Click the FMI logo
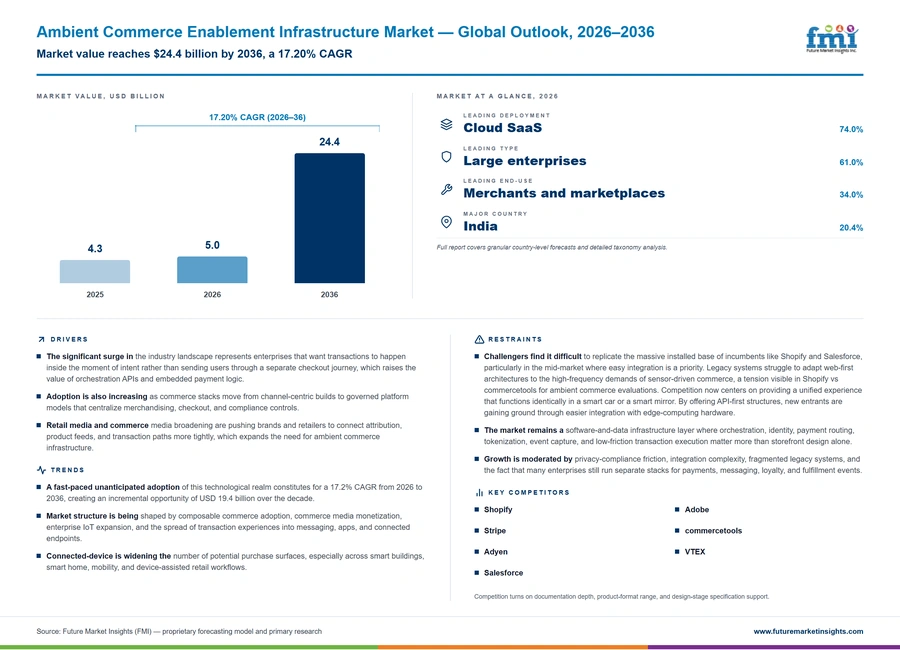The width and height of the screenshot is (900, 650). click(832, 39)
